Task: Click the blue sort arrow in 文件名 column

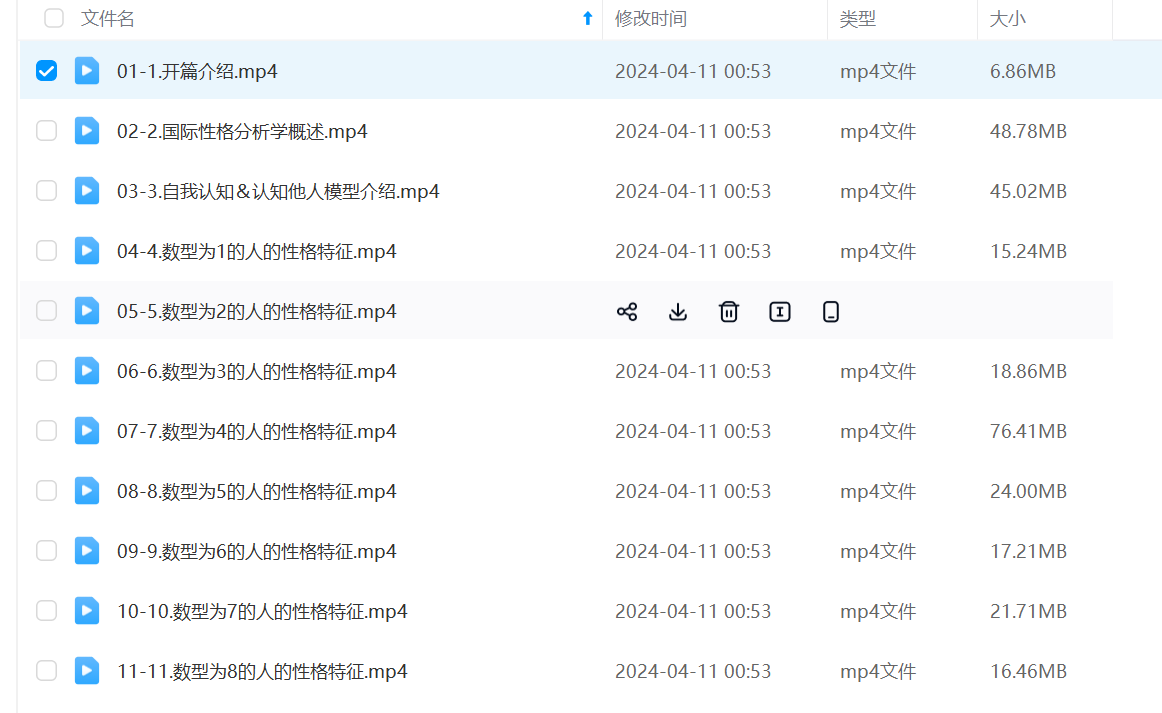Action: coord(588,18)
